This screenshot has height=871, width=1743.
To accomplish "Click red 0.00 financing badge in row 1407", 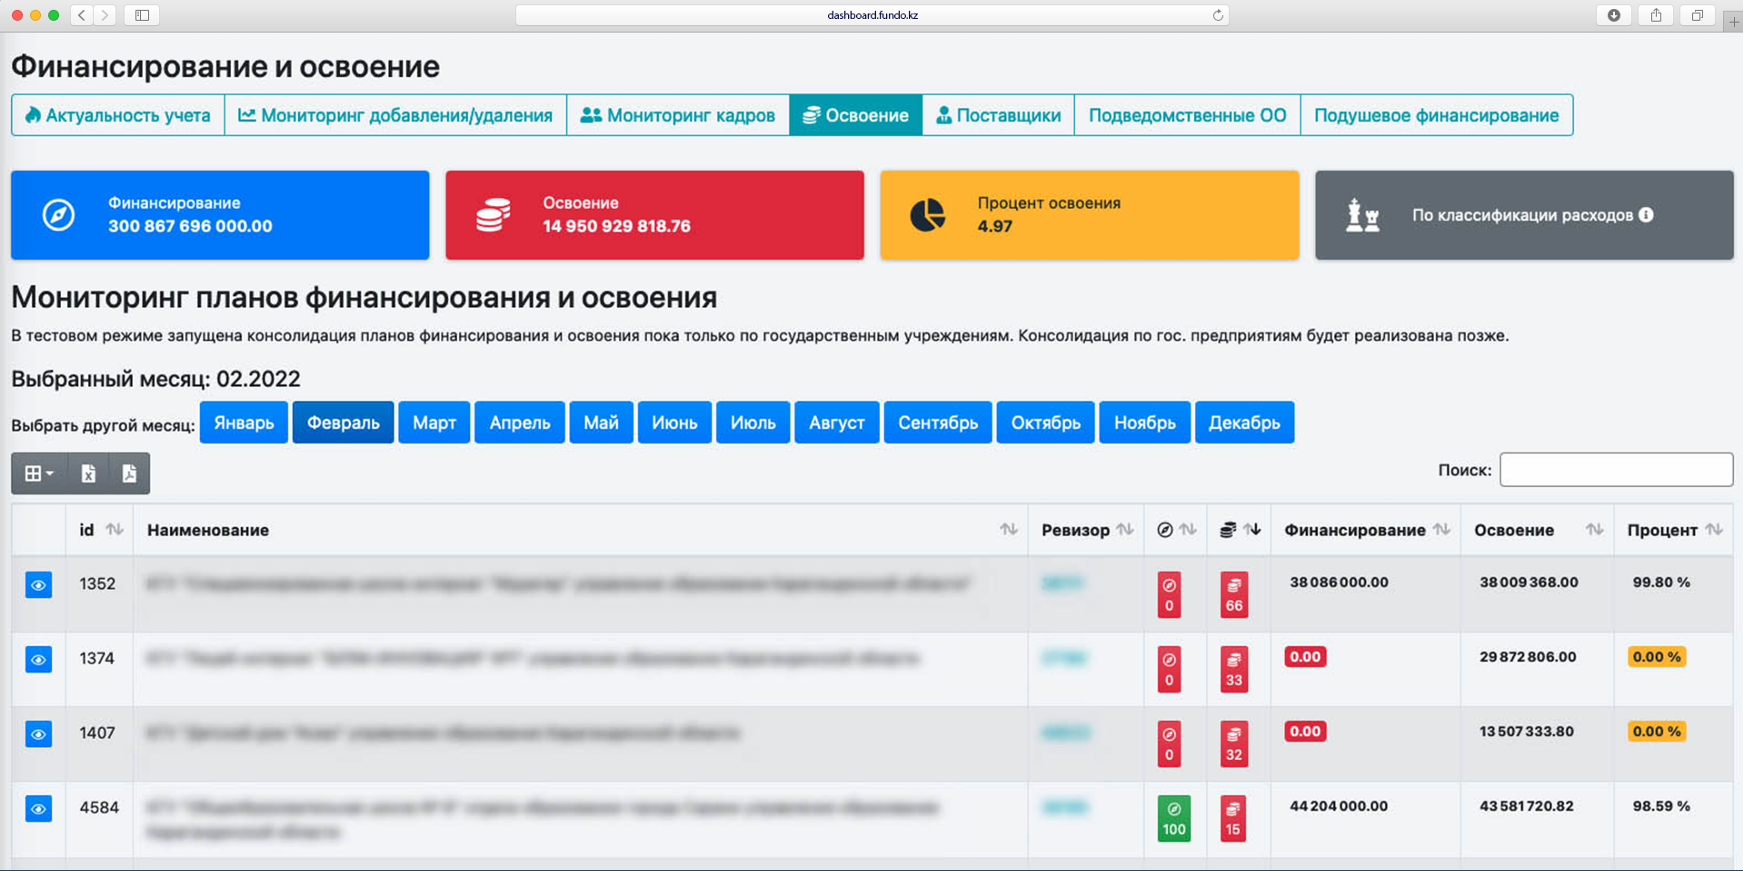I will pos(1305,731).
